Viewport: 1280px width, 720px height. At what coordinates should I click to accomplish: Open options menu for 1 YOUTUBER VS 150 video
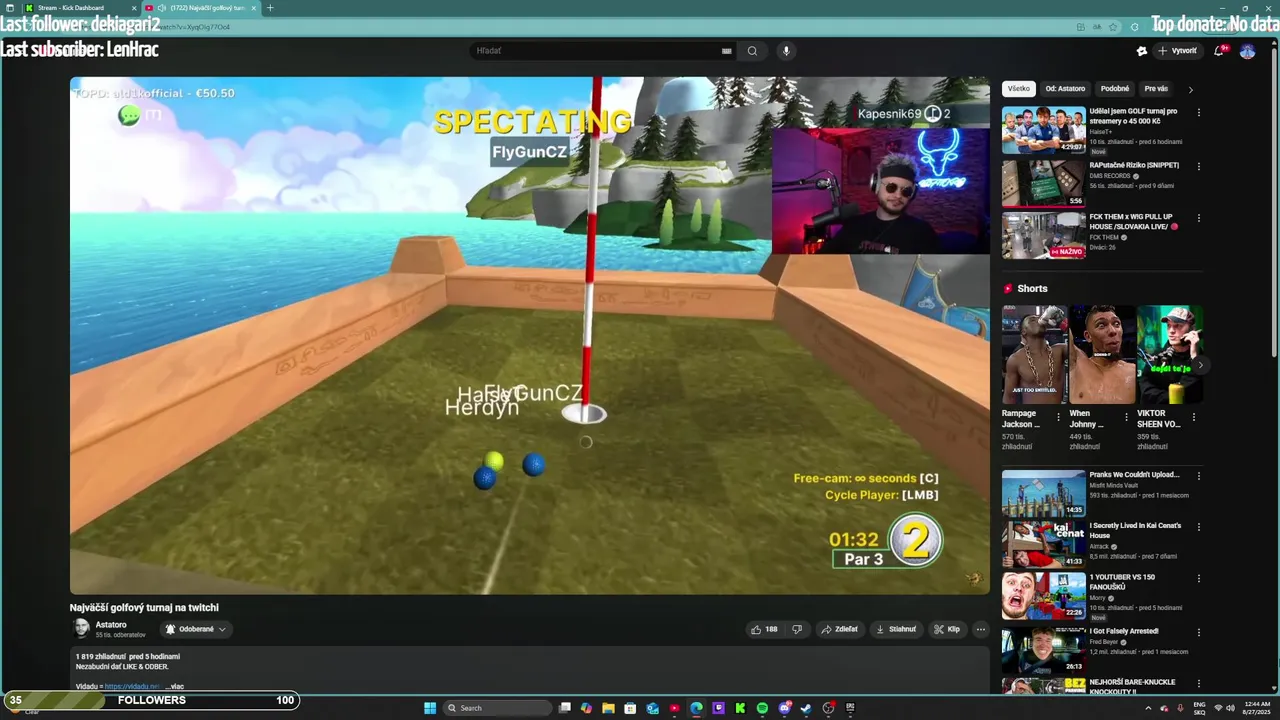tap(1199, 579)
